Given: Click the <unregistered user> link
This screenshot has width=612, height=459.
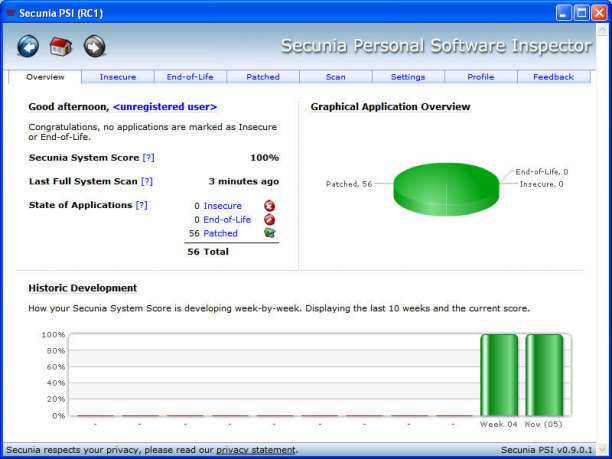Looking at the screenshot, I should pos(165,107).
